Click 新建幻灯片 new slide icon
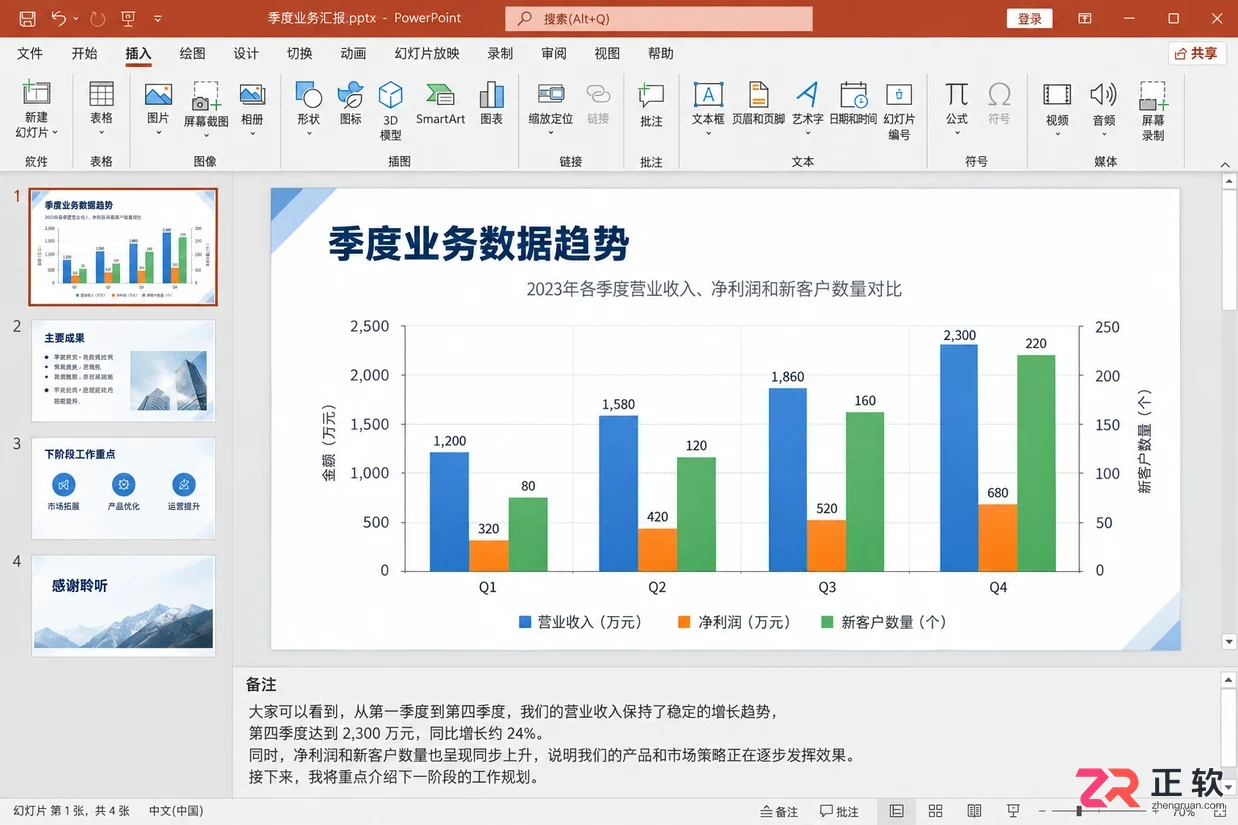 (36, 94)
